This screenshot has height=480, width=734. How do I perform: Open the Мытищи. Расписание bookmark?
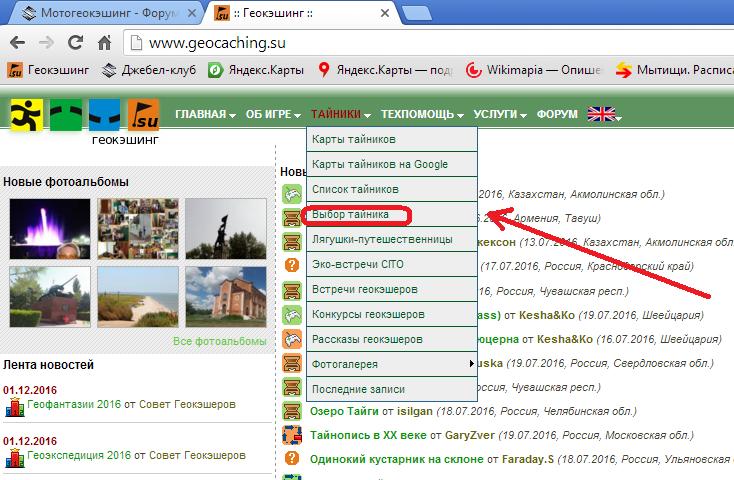674,70
